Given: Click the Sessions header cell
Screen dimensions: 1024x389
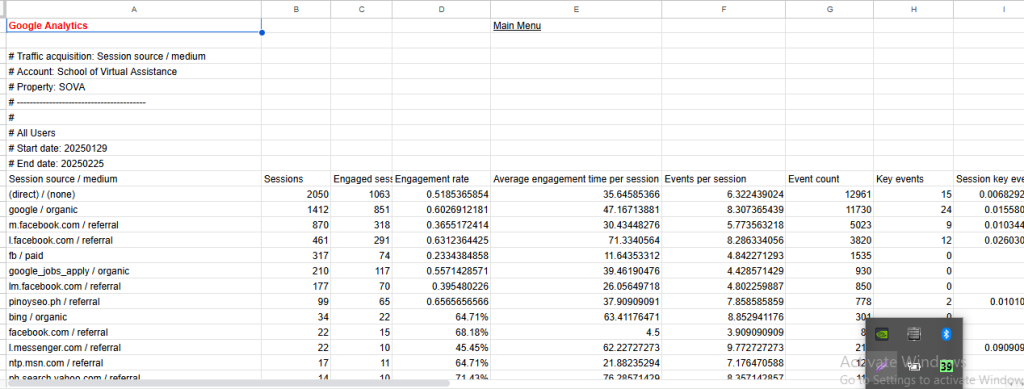Looking at the screenshot, I should tap(296, 179).
